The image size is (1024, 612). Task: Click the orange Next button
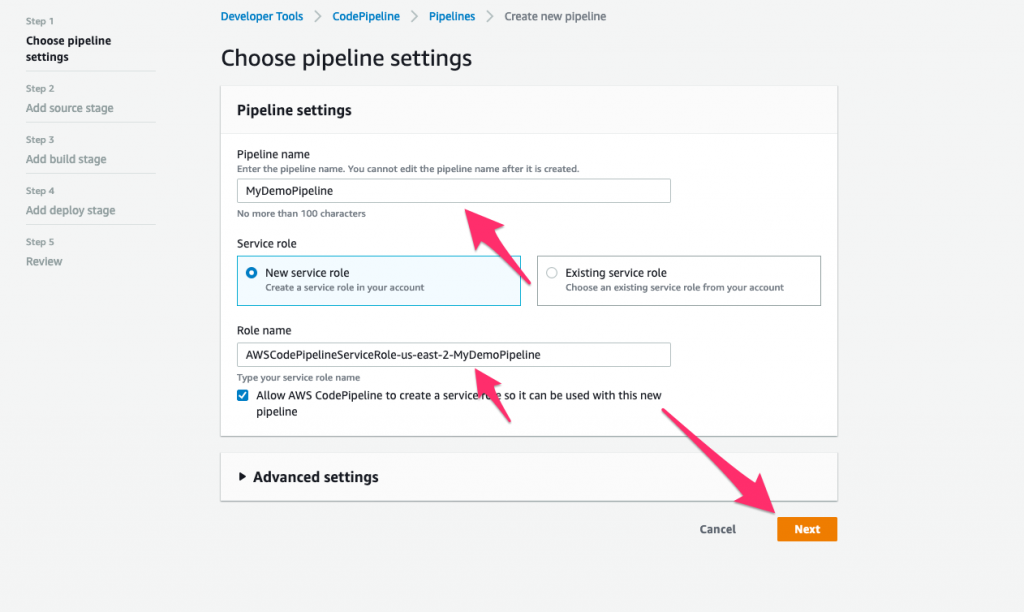tap(807, 529)
